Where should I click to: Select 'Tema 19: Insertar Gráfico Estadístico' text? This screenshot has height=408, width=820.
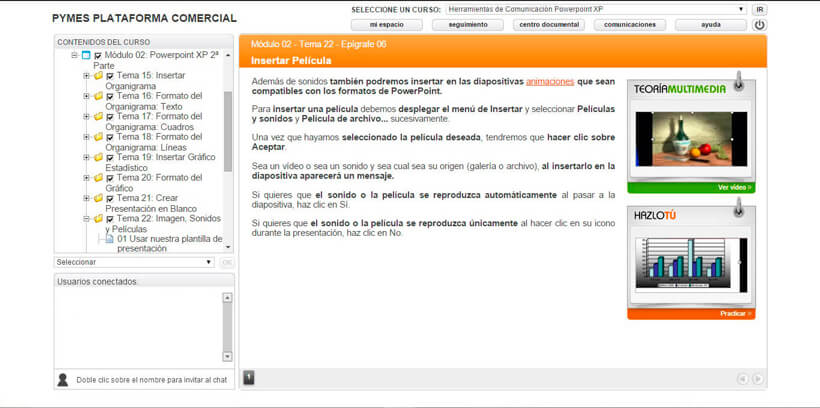click(160, 162)
